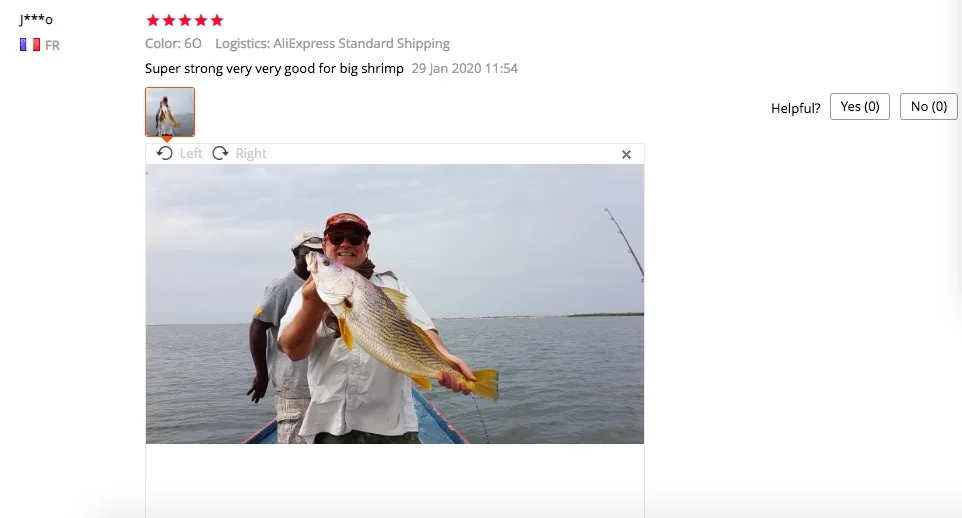
Task: Click the rotate right arrow icon
Action: point(220,153)
